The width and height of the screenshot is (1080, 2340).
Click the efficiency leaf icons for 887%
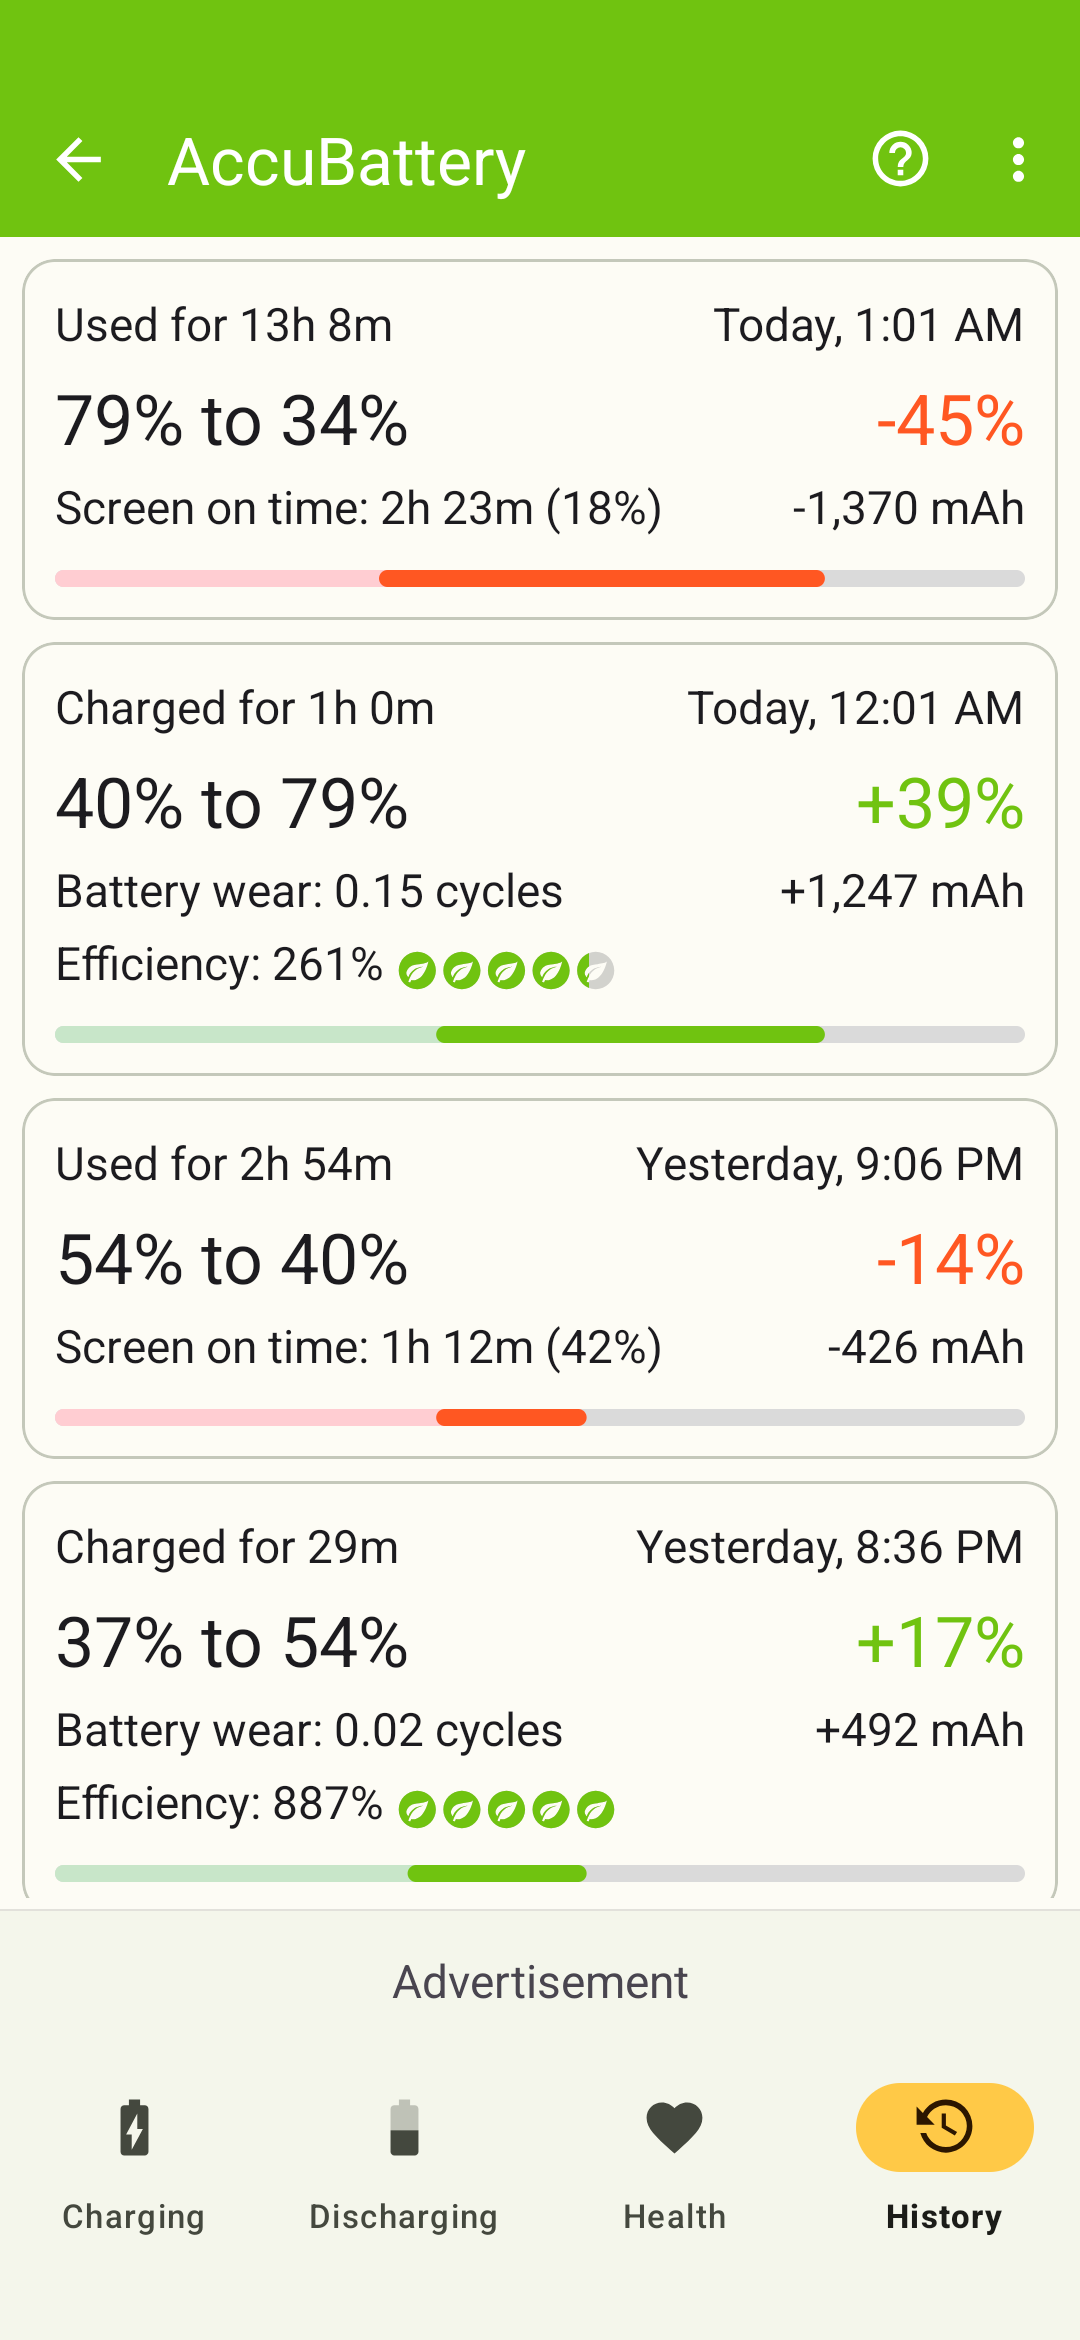pyautogui.click(x=506, y=1809)
